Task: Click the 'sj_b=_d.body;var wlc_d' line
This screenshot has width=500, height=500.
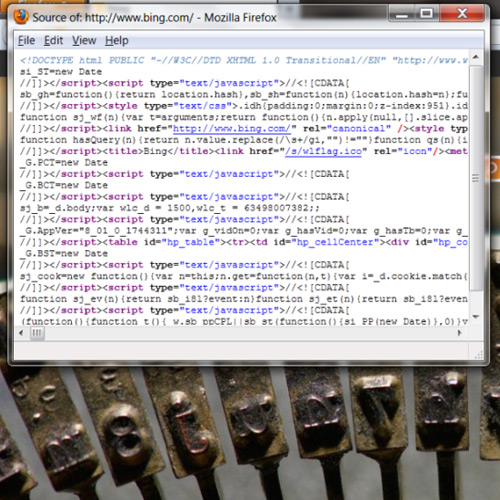Action: 170,208
